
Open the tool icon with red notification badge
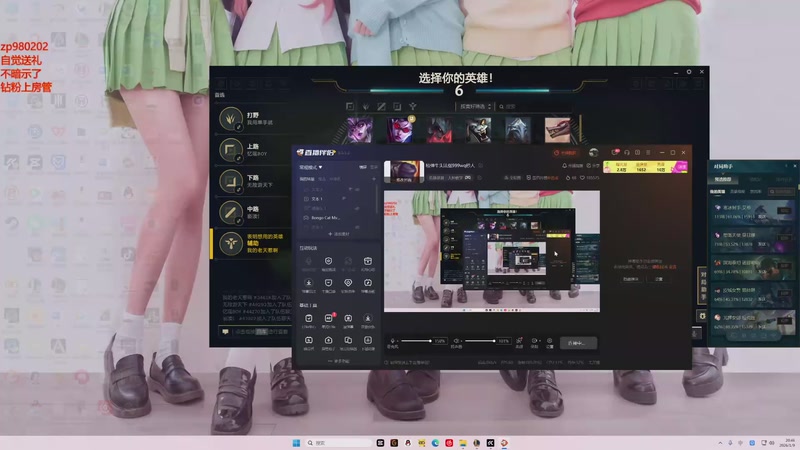pos(329,320)
